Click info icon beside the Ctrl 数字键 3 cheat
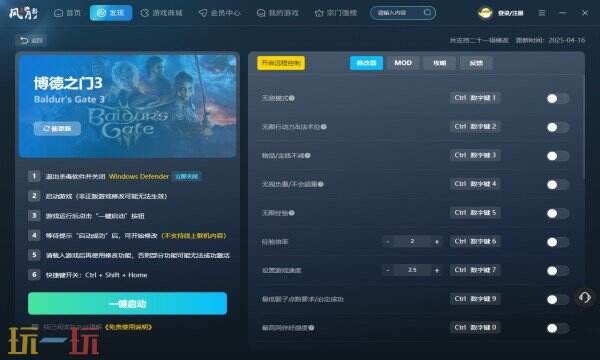This screenshot has width=600, height=360. point(308,156)
